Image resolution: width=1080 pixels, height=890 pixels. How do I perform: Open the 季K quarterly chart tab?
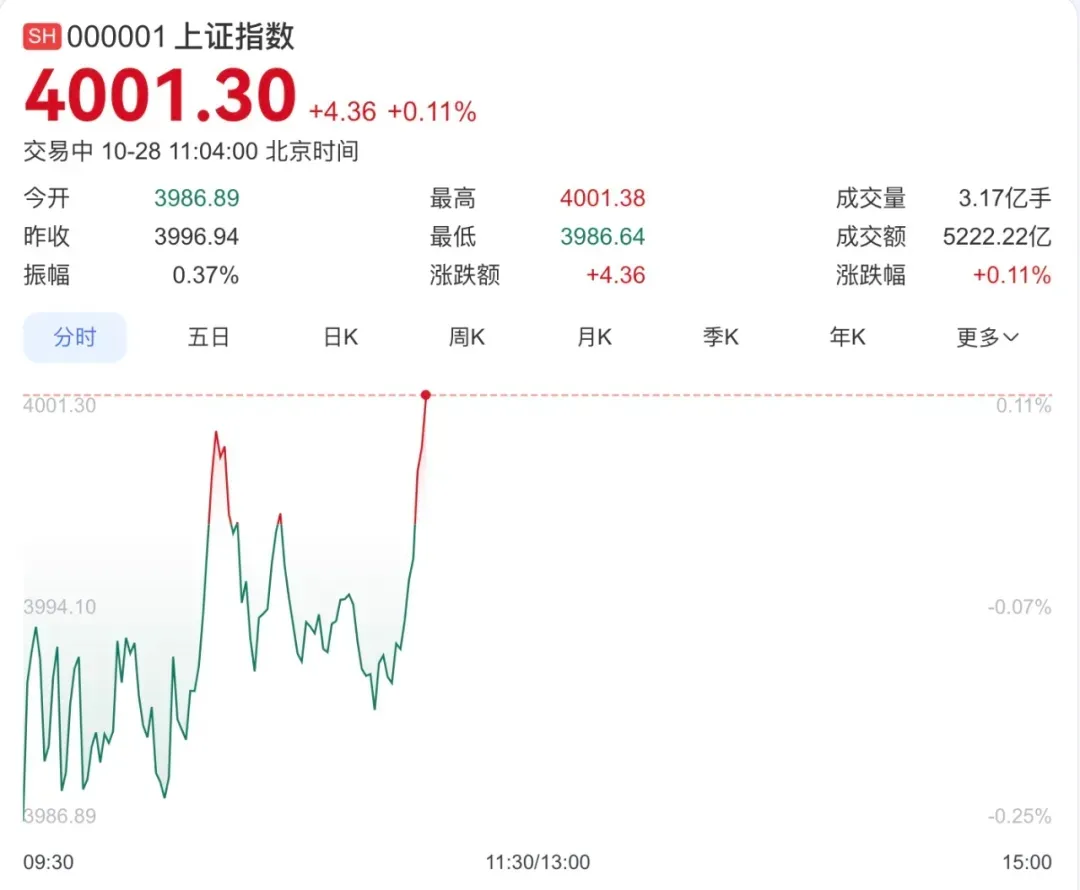[720, 338]
